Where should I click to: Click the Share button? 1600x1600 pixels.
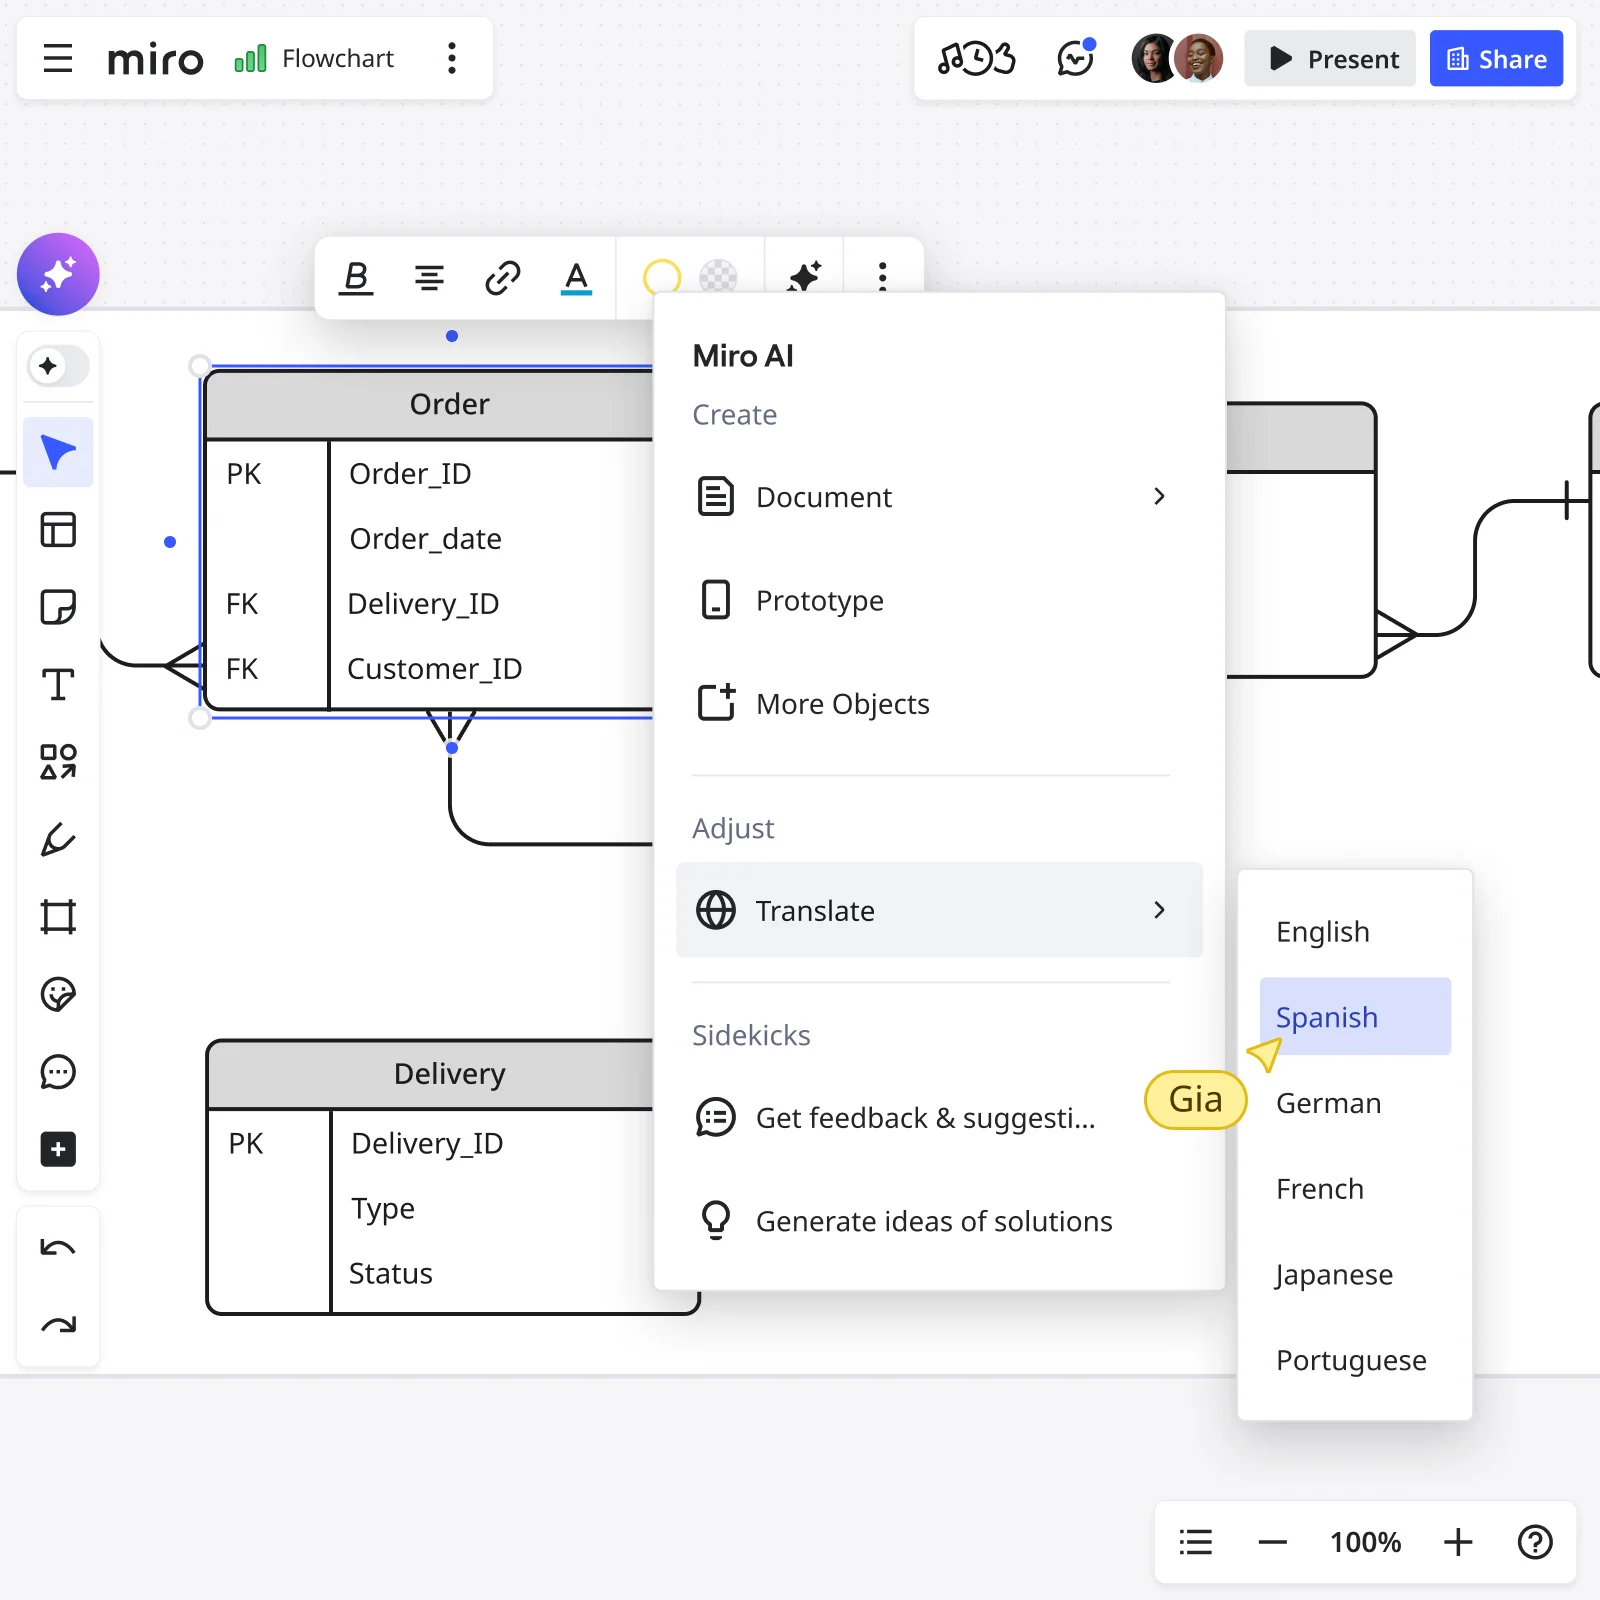point(1496,59)
